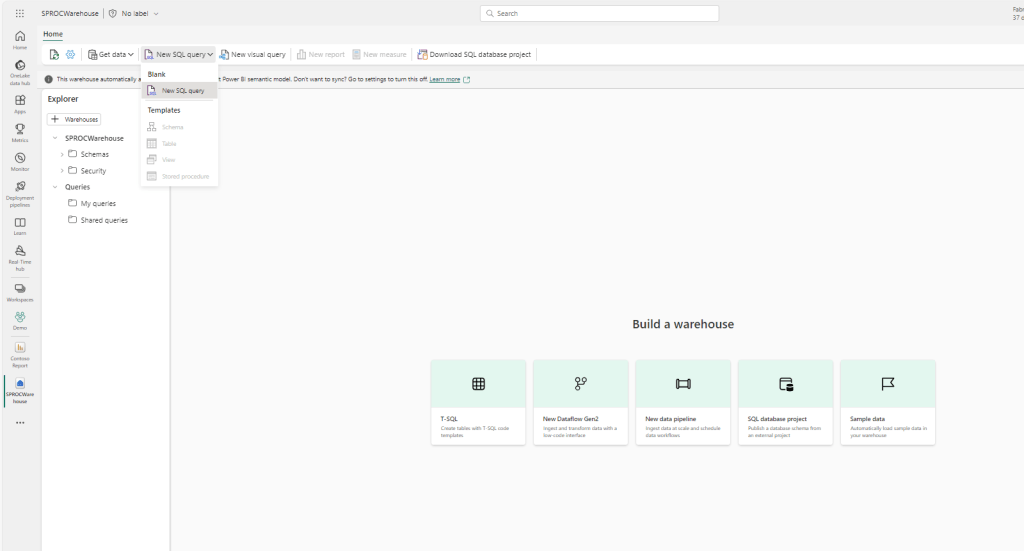Select New SQL query under Blank
The image size is (1024, 551).
point(182,90)
